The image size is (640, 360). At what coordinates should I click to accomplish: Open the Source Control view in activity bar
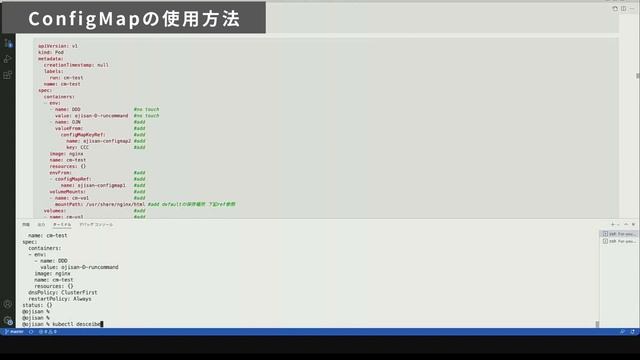click(8, 43)
